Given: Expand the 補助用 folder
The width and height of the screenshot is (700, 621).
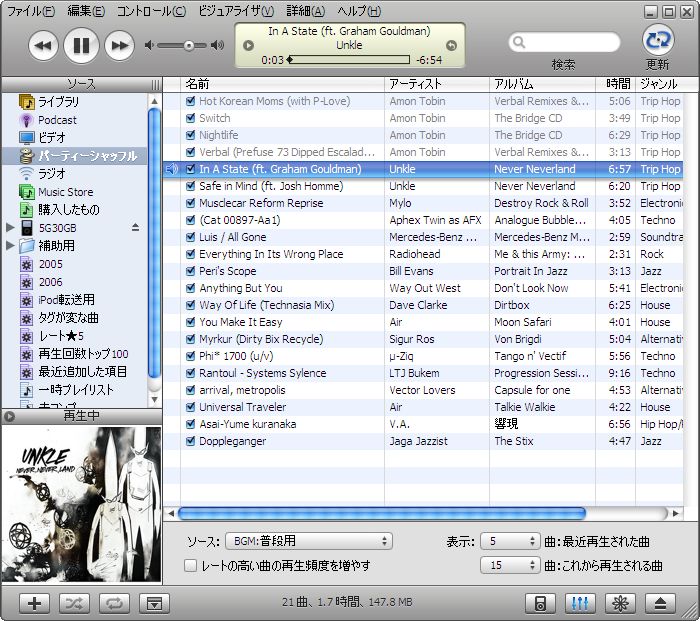Looking at the screenshot, I should [x=10, y=245].
